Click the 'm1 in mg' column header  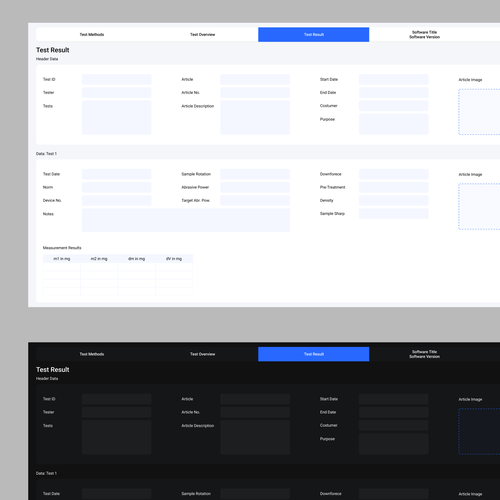click(62, 259)
